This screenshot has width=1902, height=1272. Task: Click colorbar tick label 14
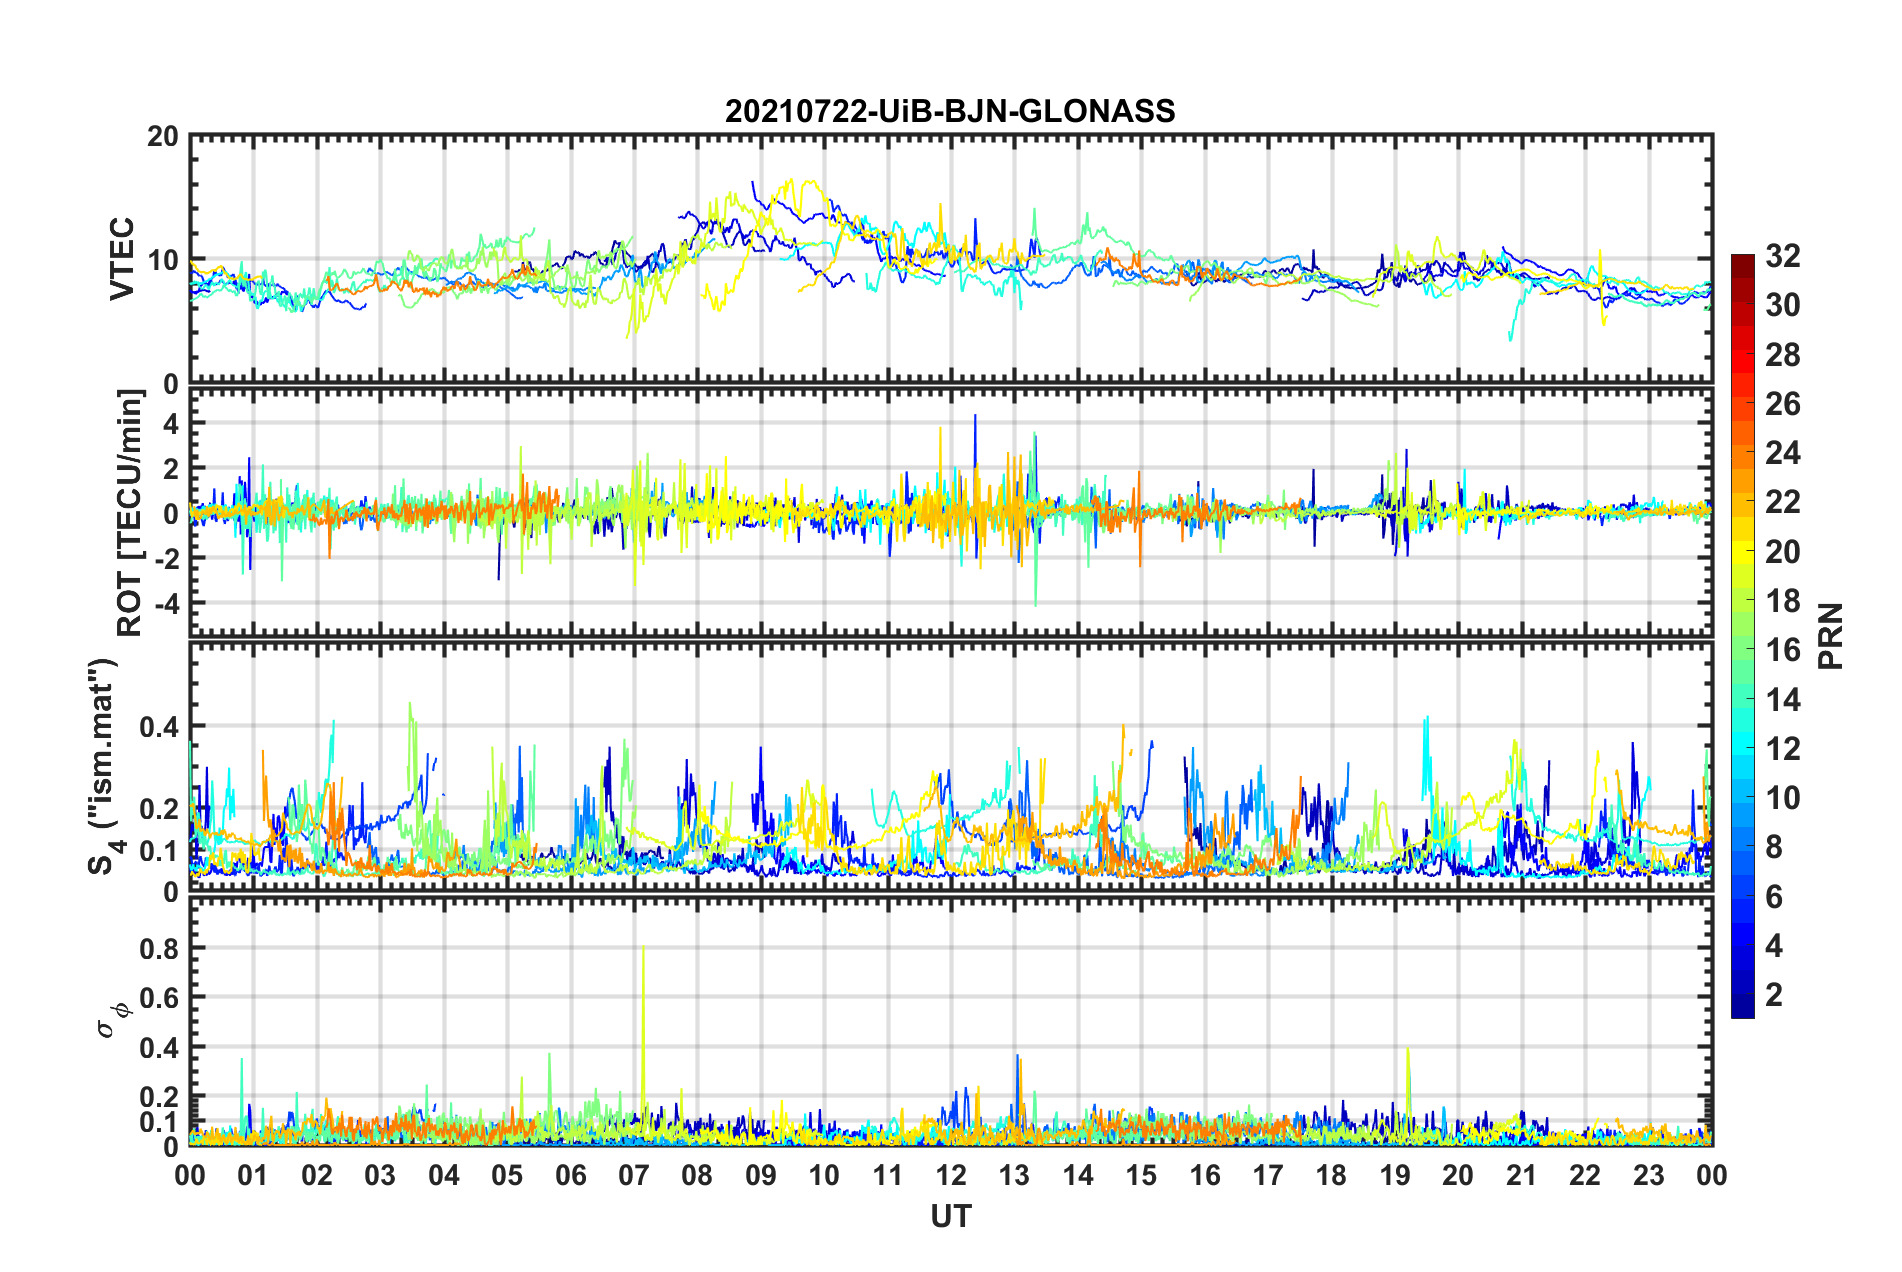pyautogui.click(x=1782, y=700)
